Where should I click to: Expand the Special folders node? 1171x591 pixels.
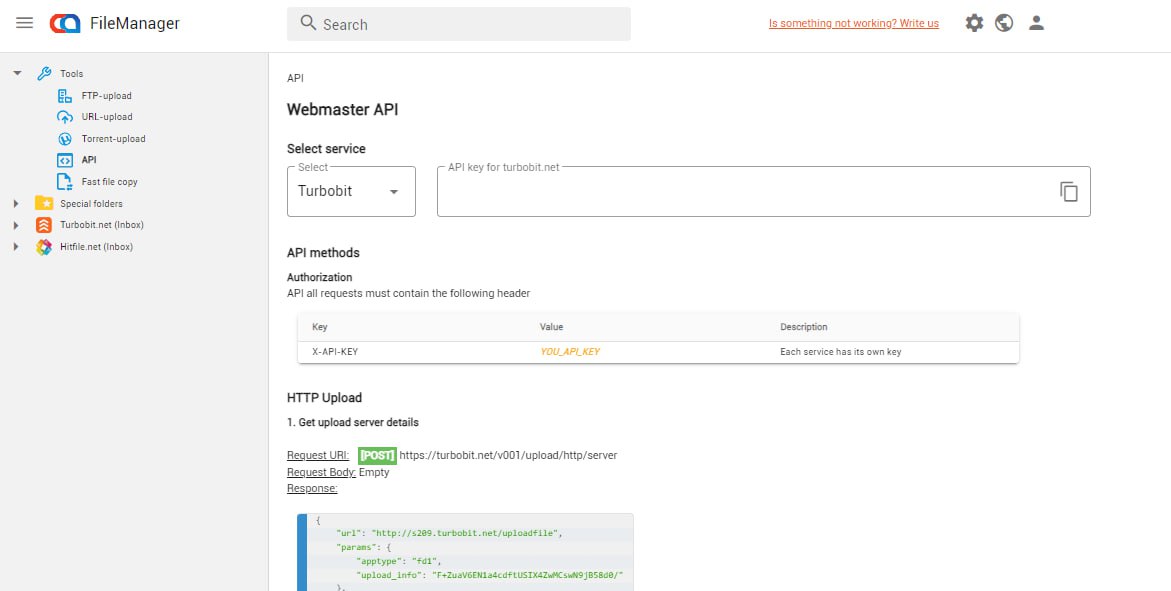coord(16,204)
